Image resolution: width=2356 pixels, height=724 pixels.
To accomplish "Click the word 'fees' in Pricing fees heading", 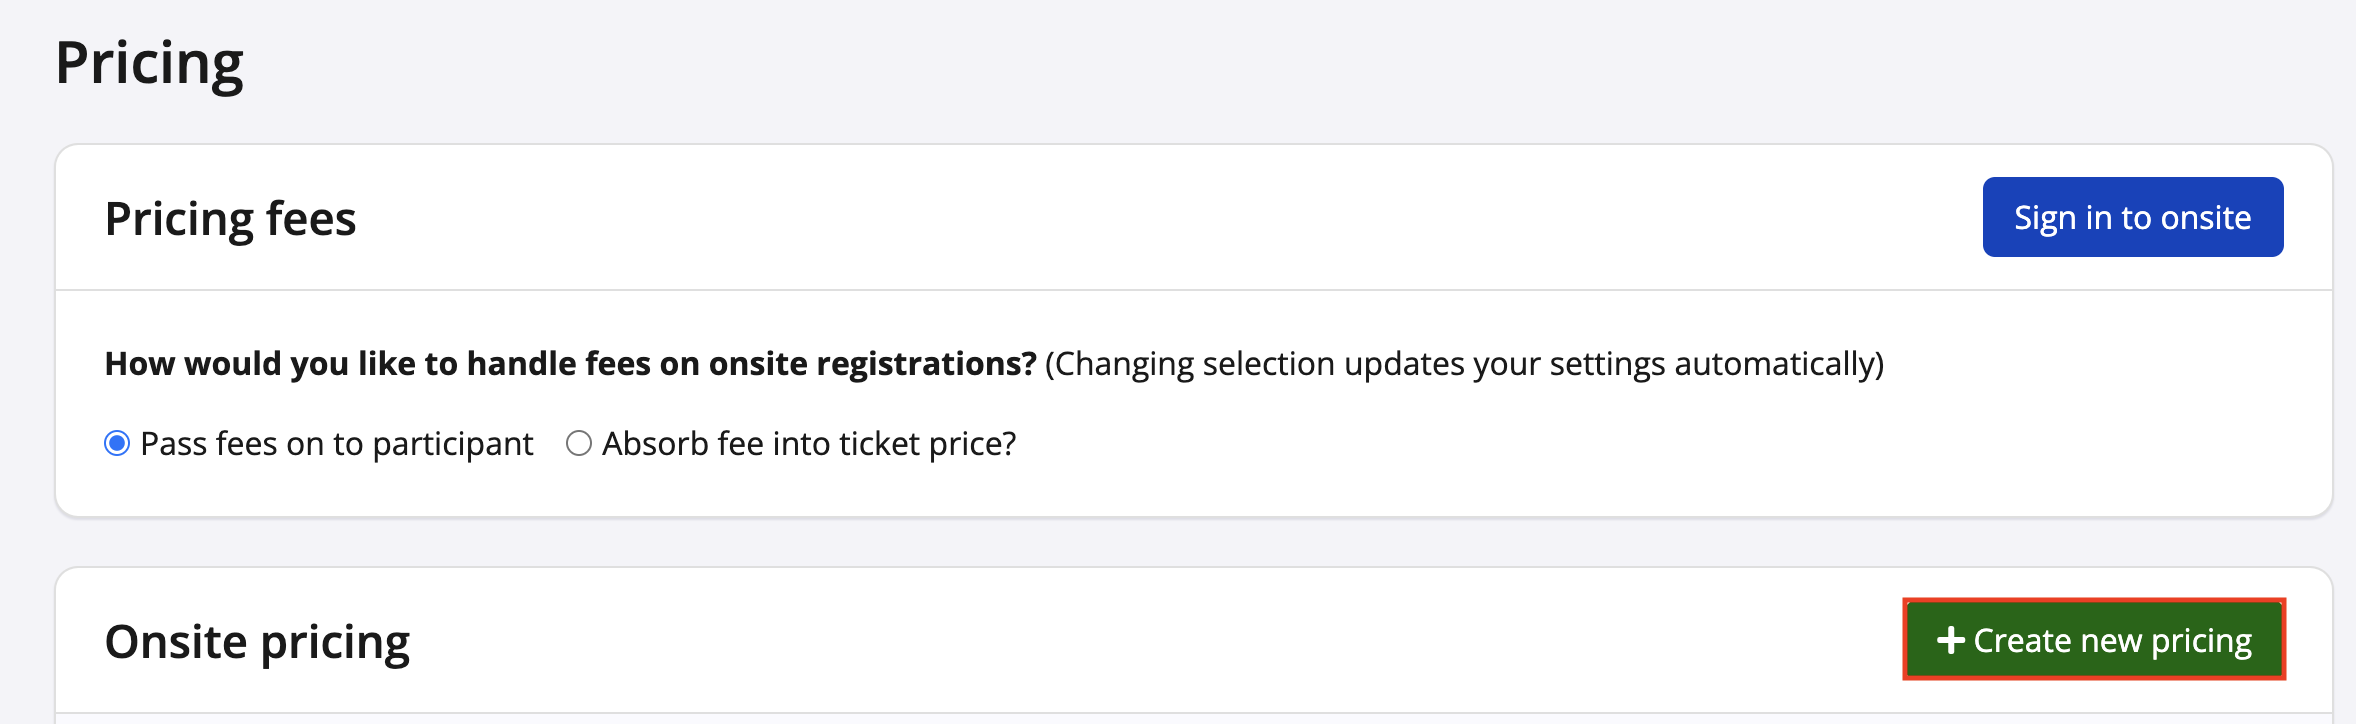I will [x=311, y=218].
